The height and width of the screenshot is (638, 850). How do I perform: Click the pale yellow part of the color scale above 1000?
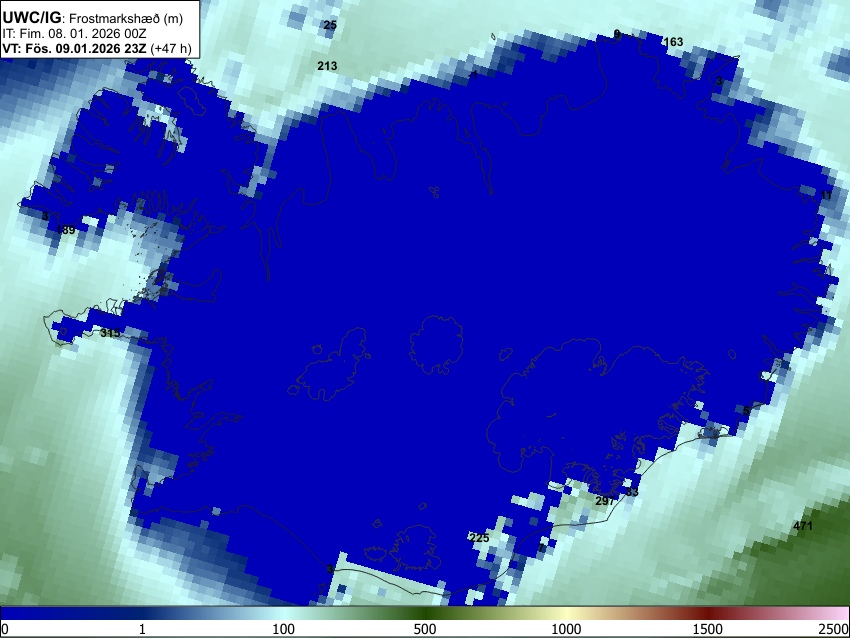pyautogui.click(x=566, y=613)
